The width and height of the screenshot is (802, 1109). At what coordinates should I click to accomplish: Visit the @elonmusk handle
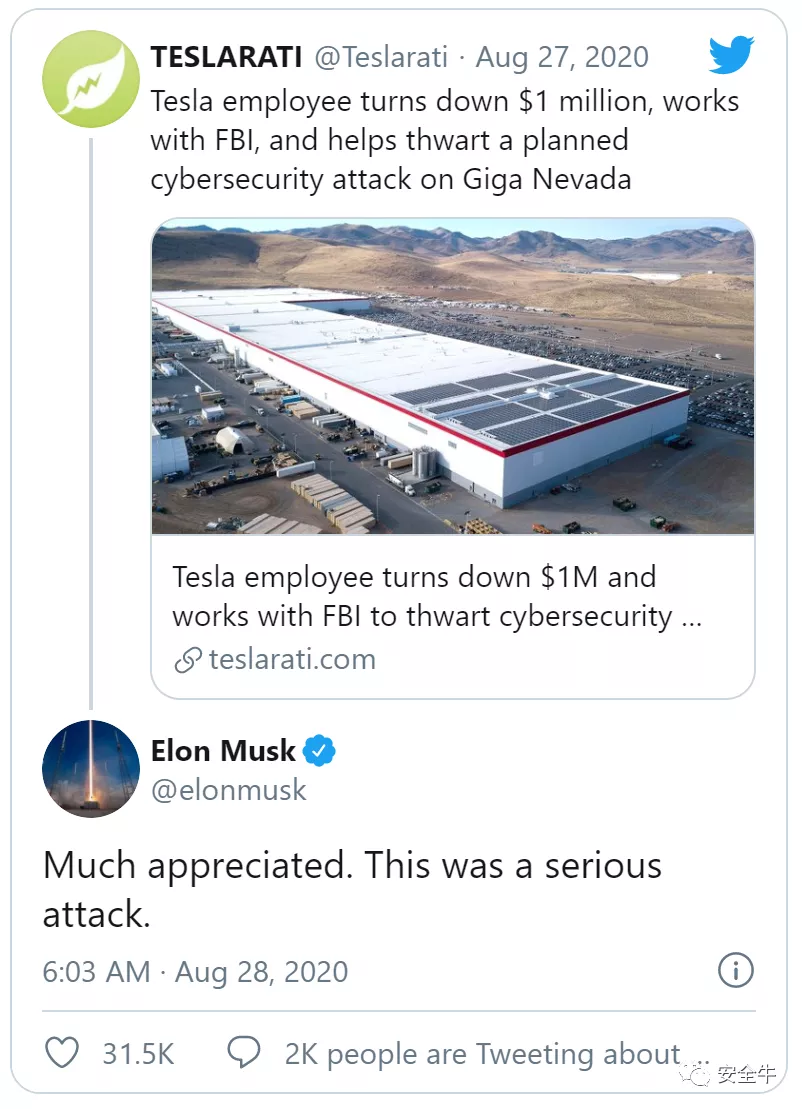[228, 789]
